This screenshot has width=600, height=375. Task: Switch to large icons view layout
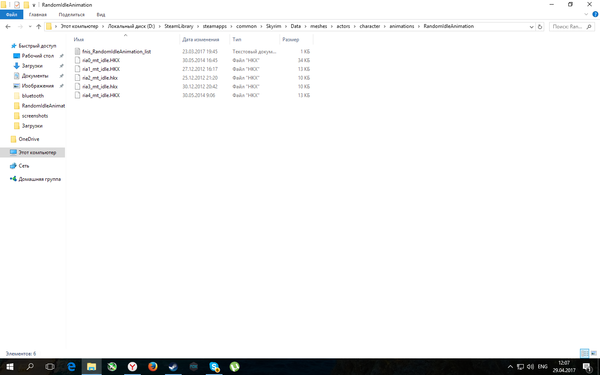click(x=594, y=353)
